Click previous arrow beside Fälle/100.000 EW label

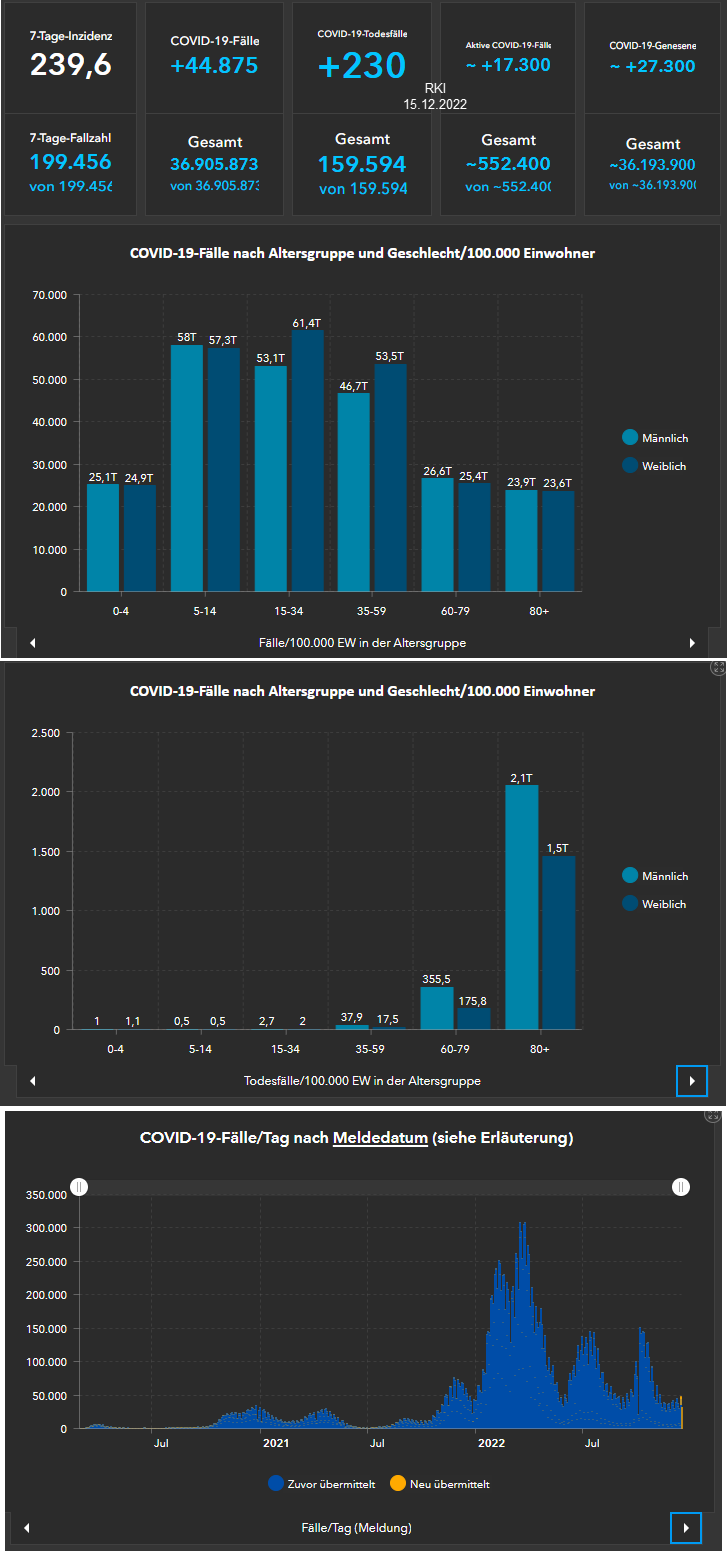point(33,643)
